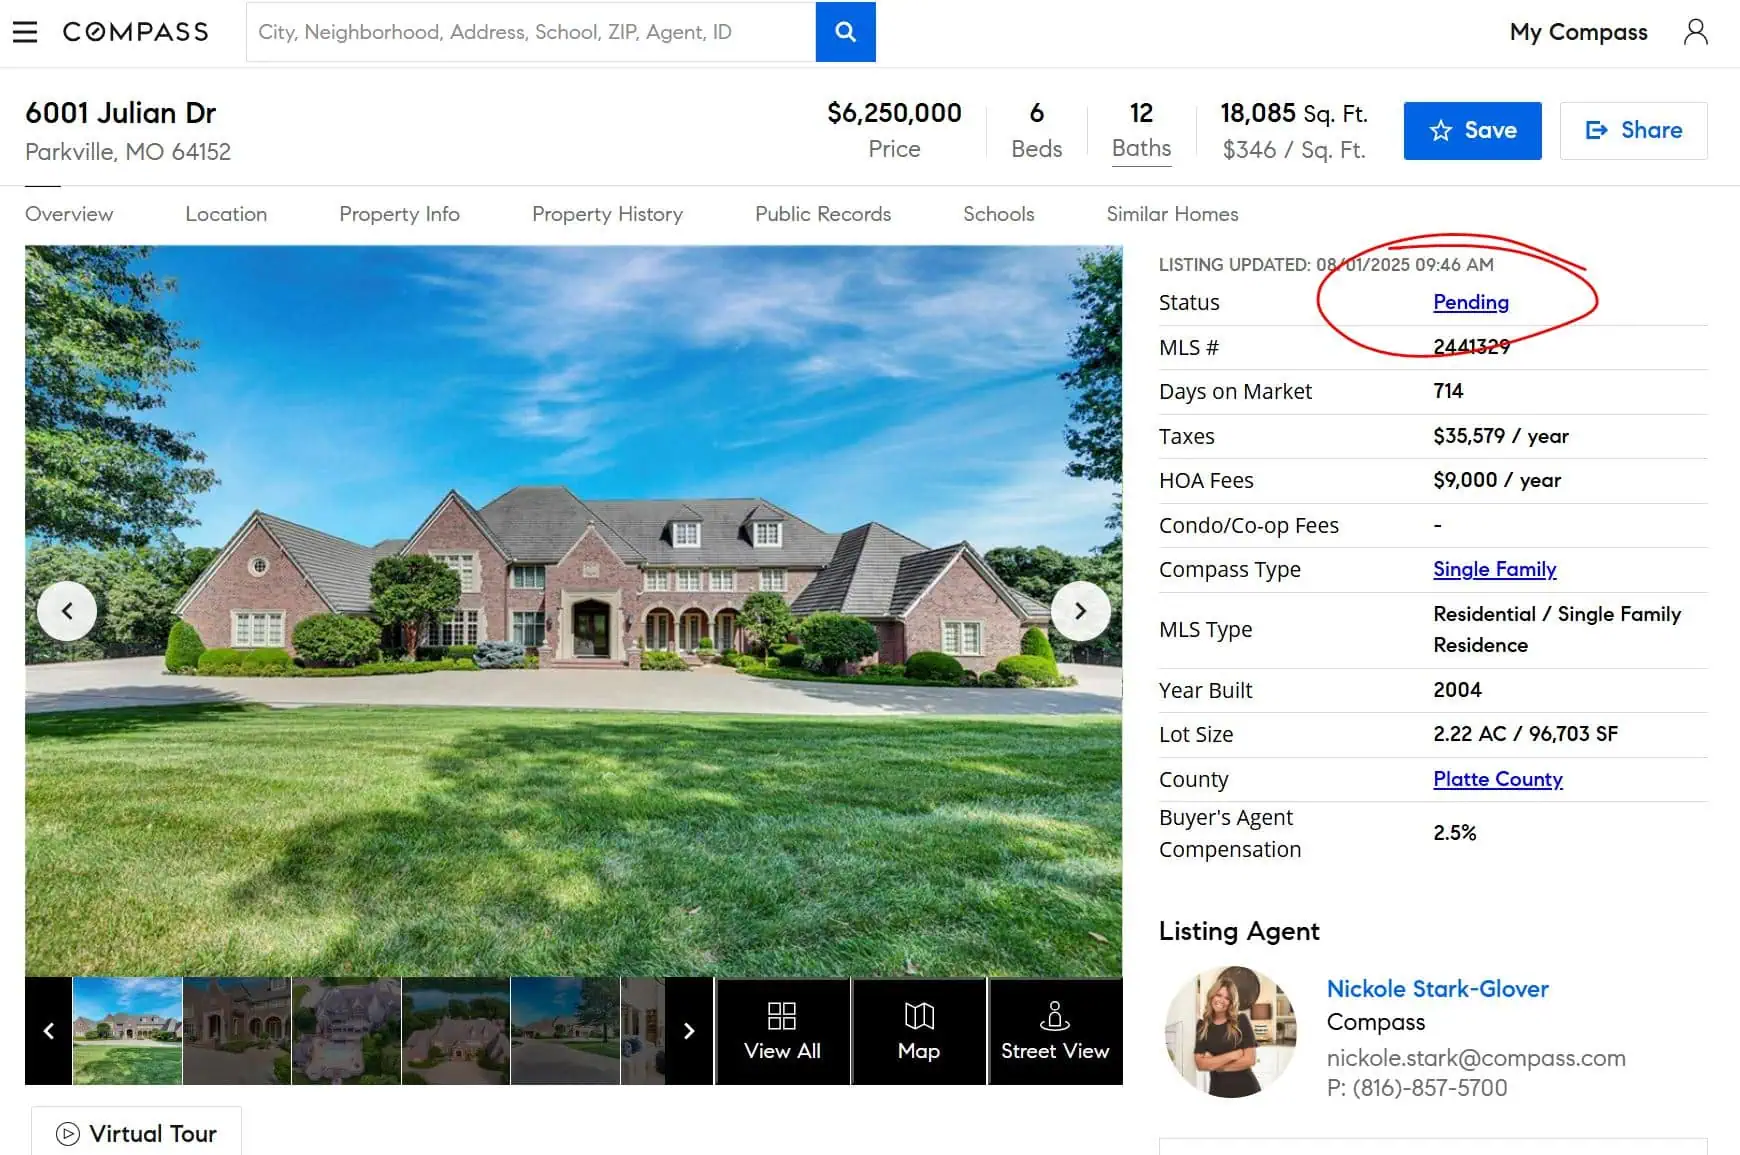Share the listing
This screenshot has width=1740, height=1155.
[1633, 130]
